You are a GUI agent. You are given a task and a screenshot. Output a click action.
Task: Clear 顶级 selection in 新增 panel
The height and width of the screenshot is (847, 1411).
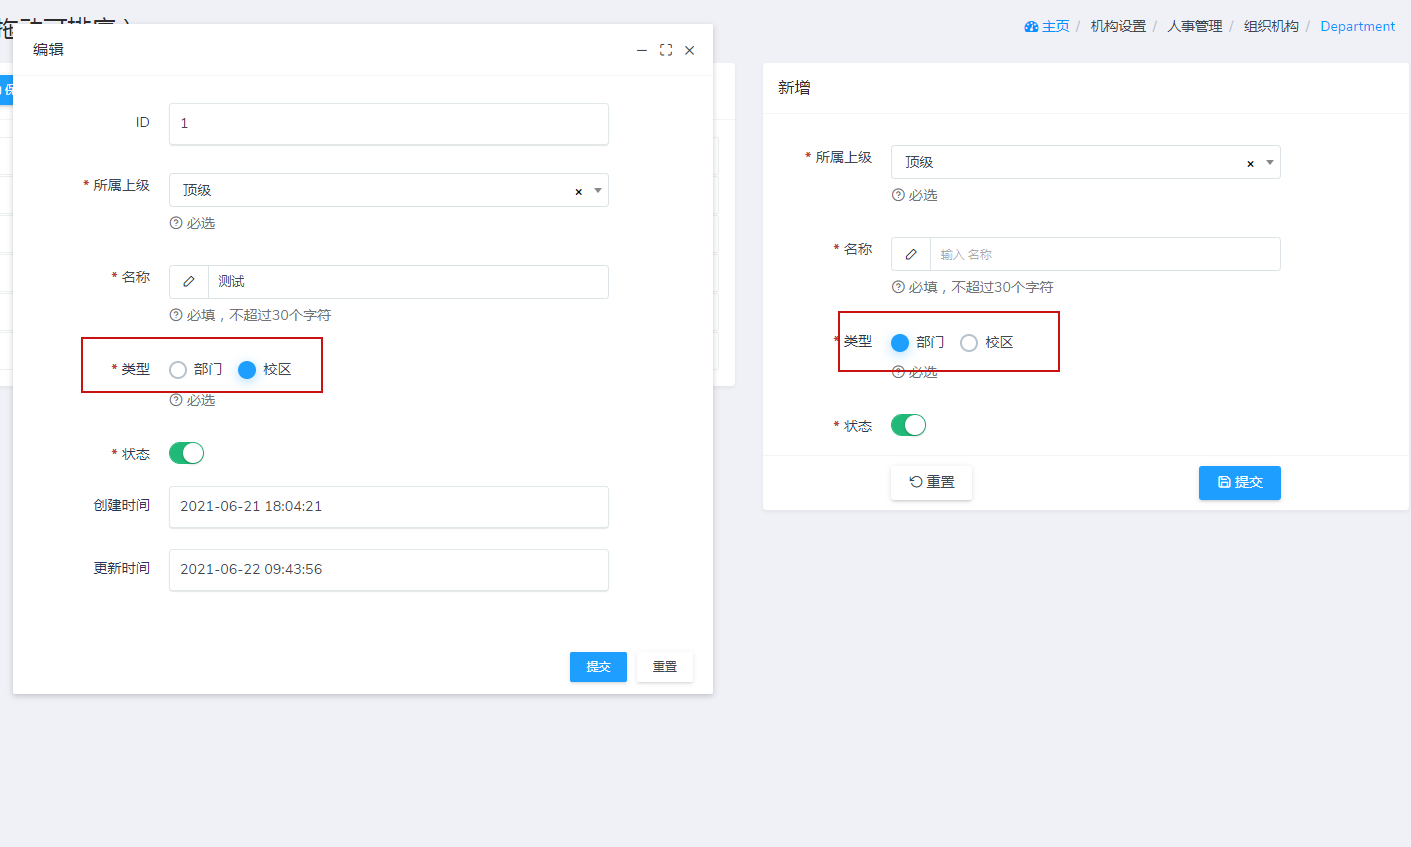[x=1250, y=163]
